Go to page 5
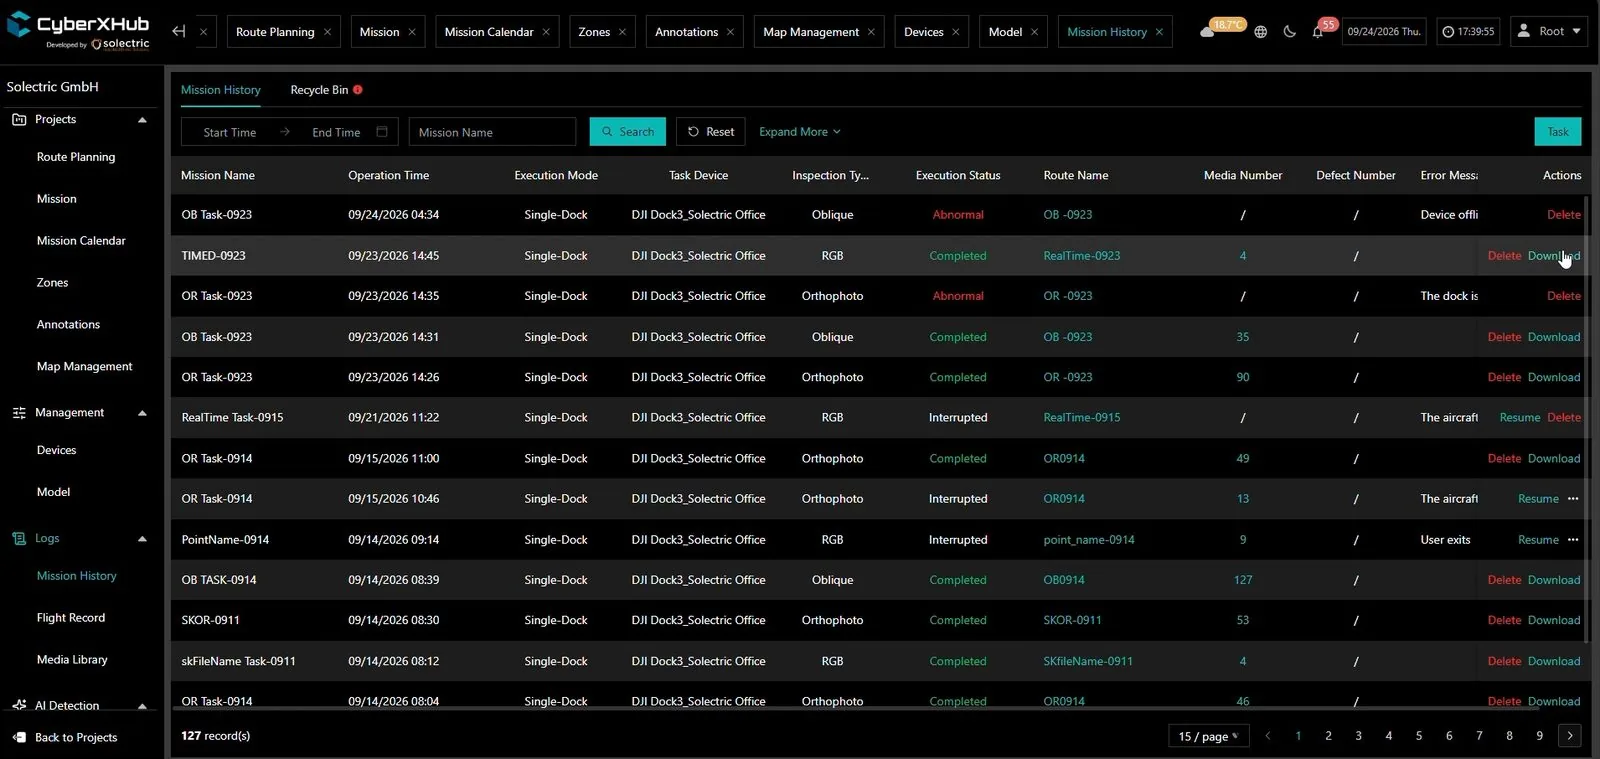Viewport: 1600px width, 759px height. (x=1418, y=736)
